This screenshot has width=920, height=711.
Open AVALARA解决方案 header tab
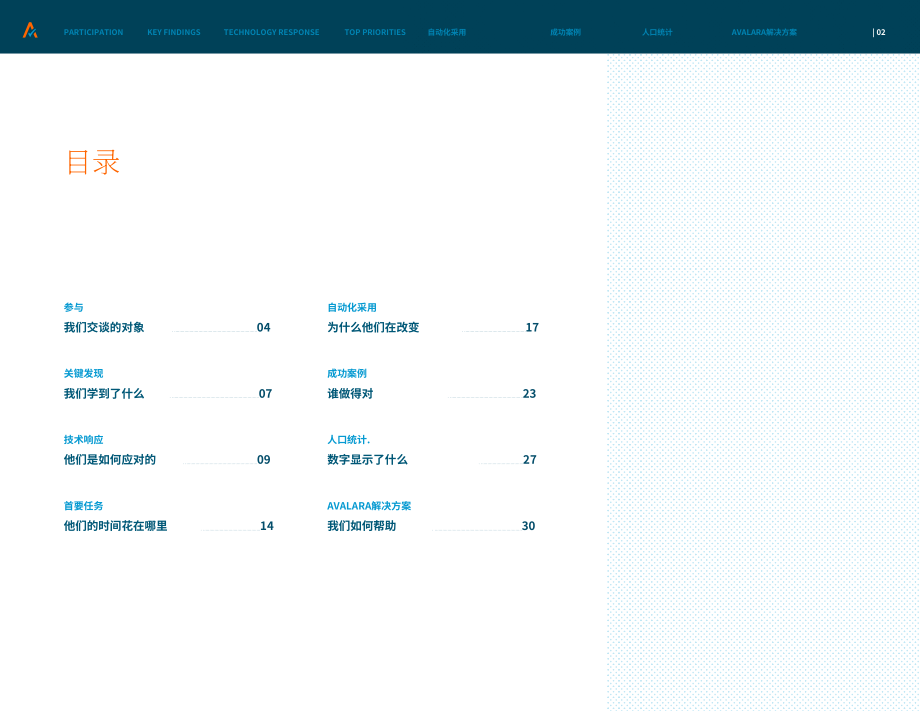pos(764,32)
